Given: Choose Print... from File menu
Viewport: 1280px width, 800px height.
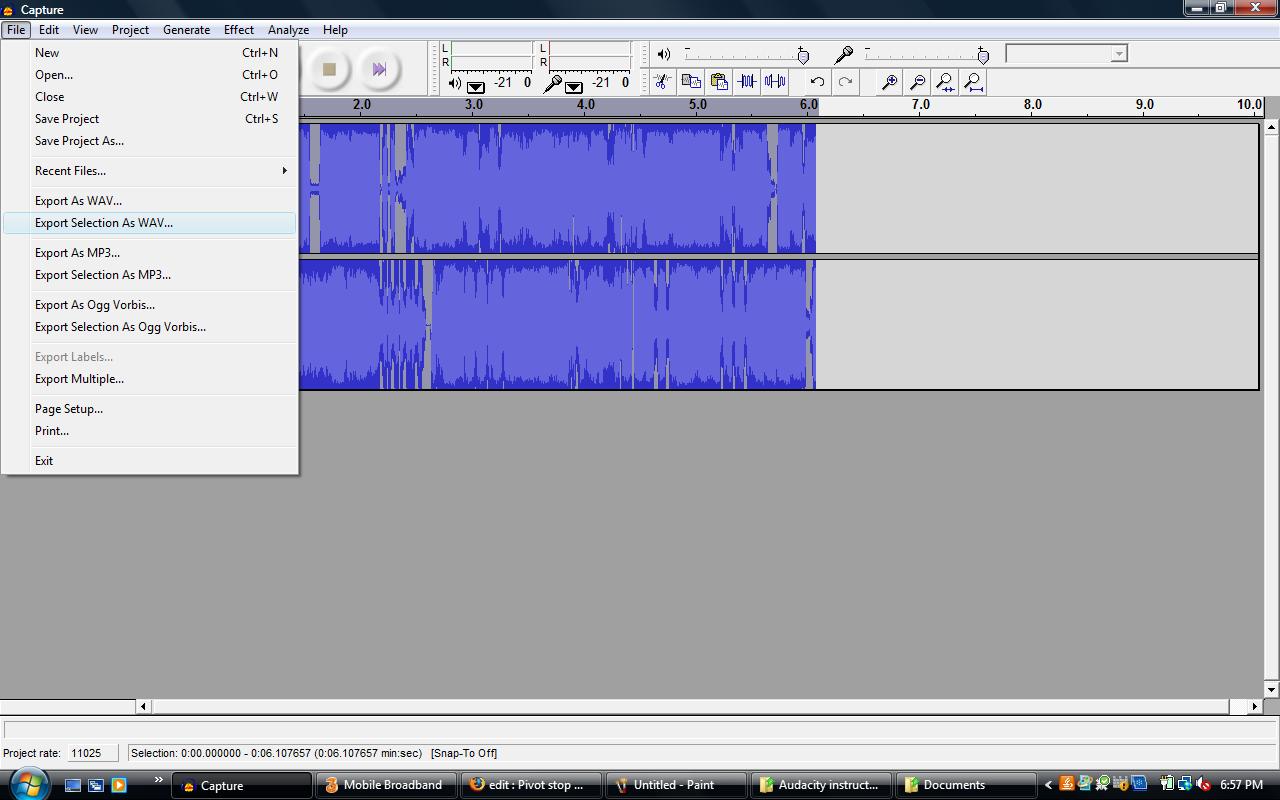Looking at the screenshot, I should click(x=149, y=431).
